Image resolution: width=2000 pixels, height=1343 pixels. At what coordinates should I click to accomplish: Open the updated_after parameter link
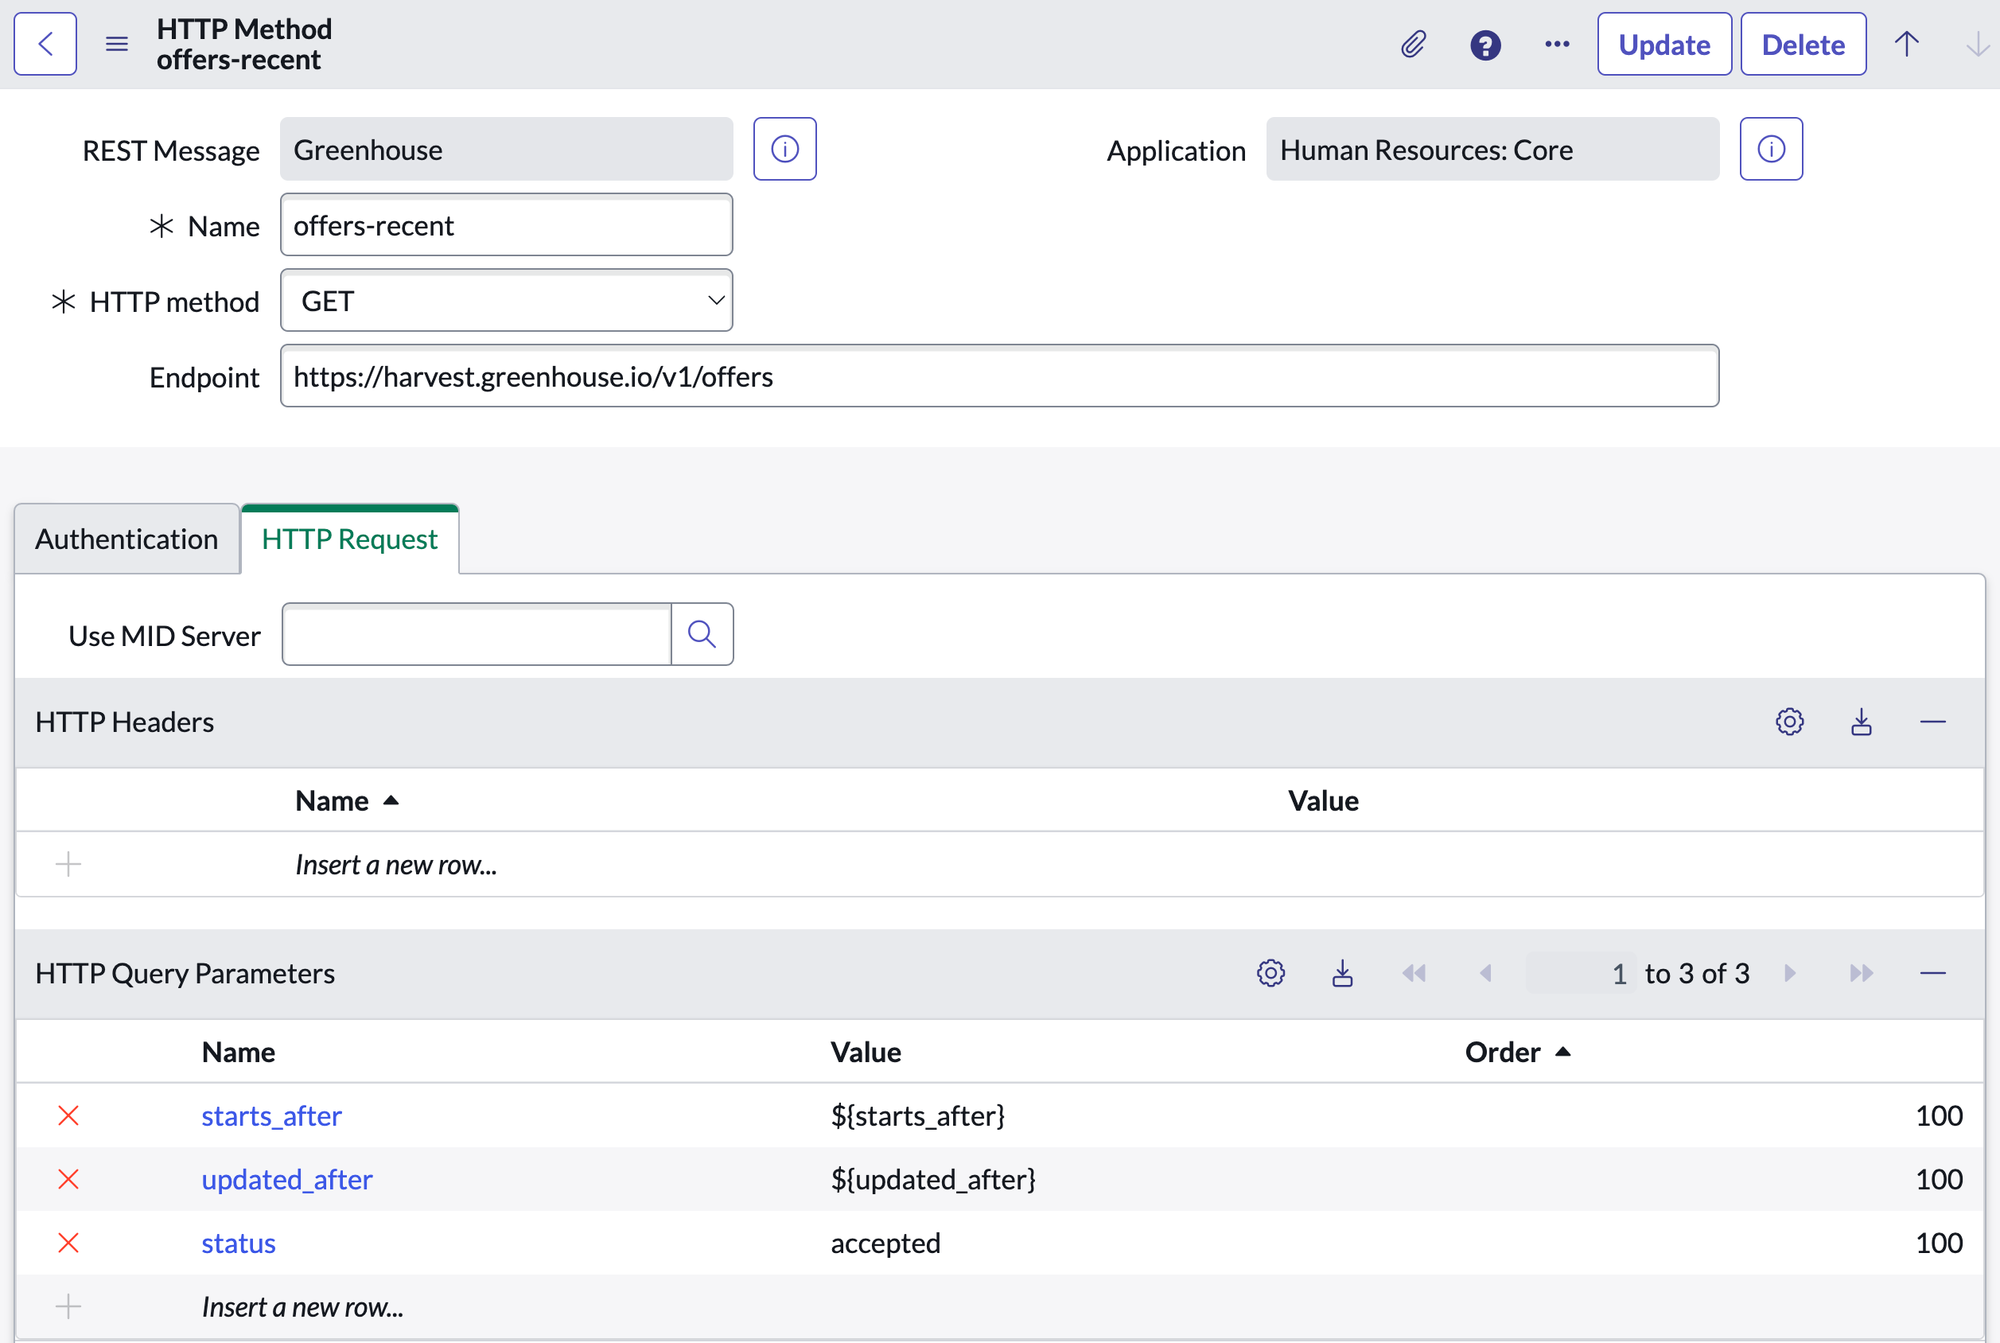[x=287, y=1179]
